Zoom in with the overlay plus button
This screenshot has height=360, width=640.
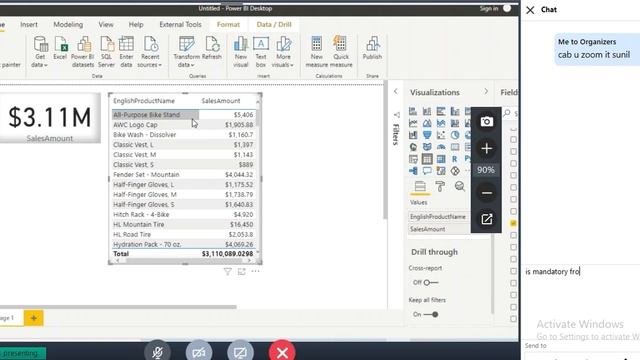point(486,148)
